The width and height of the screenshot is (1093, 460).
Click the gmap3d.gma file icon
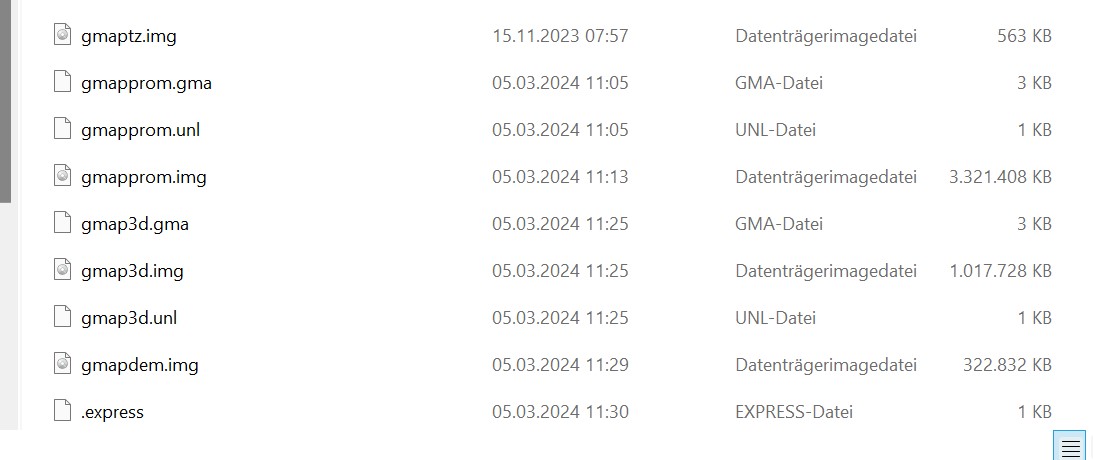[63, 223]
